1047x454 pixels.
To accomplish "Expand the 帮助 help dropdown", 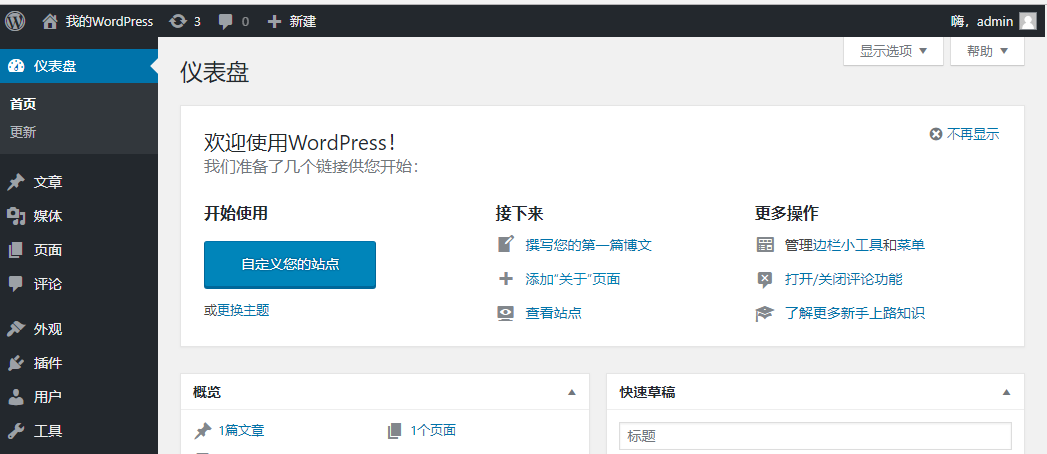I will point(987,51).
